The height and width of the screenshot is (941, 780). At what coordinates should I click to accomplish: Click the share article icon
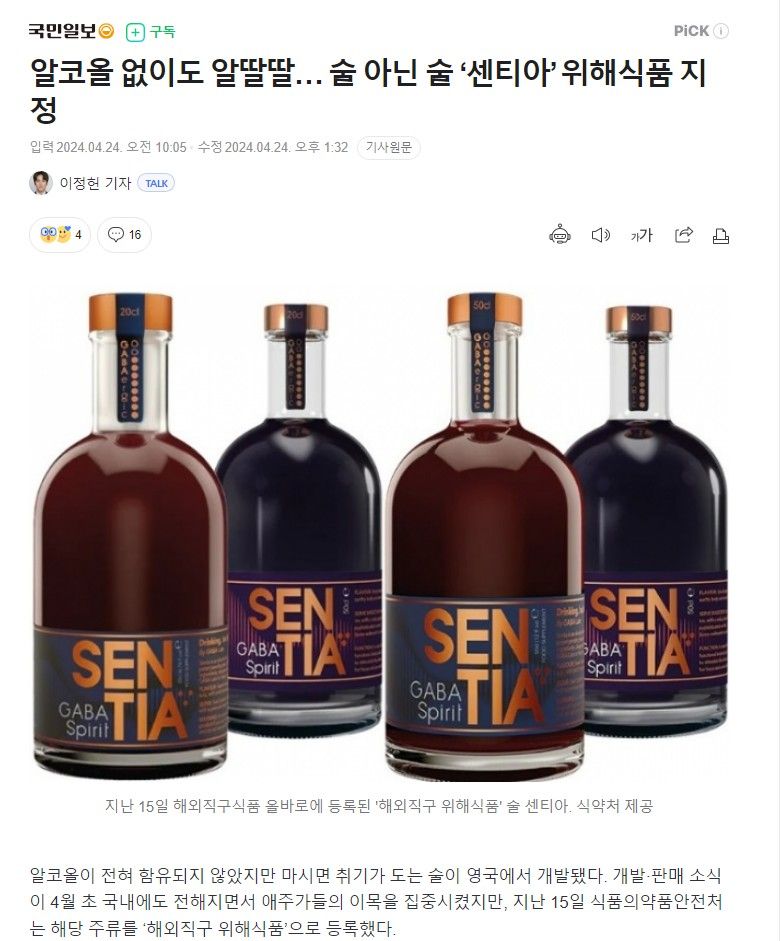[x=684, y=235]
